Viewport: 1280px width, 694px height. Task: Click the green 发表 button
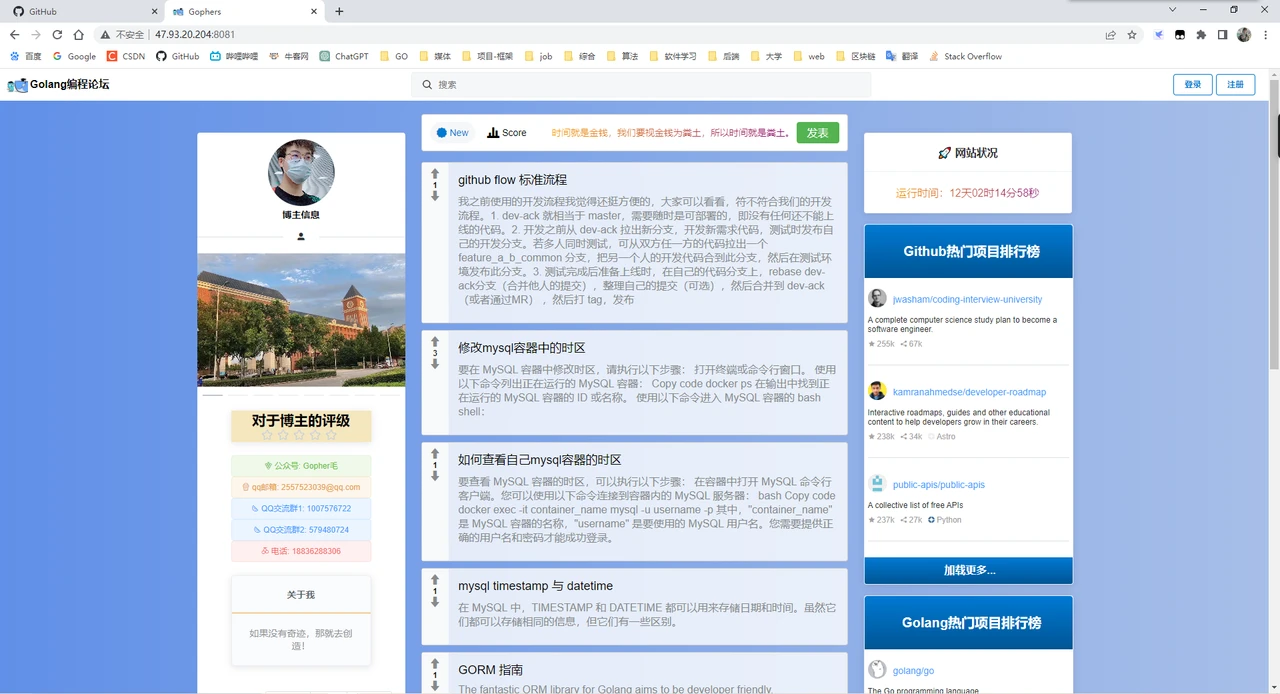click(817, 133)
